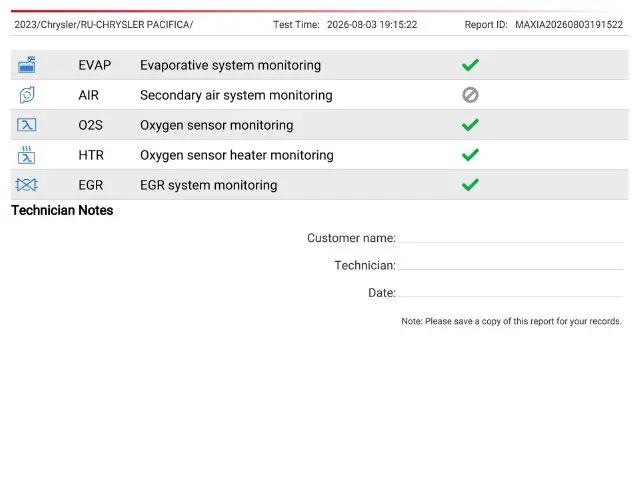640x480 pixels.
Task: Click the O2S oxygen sensor lambda icon
Action: pos(27,125)
